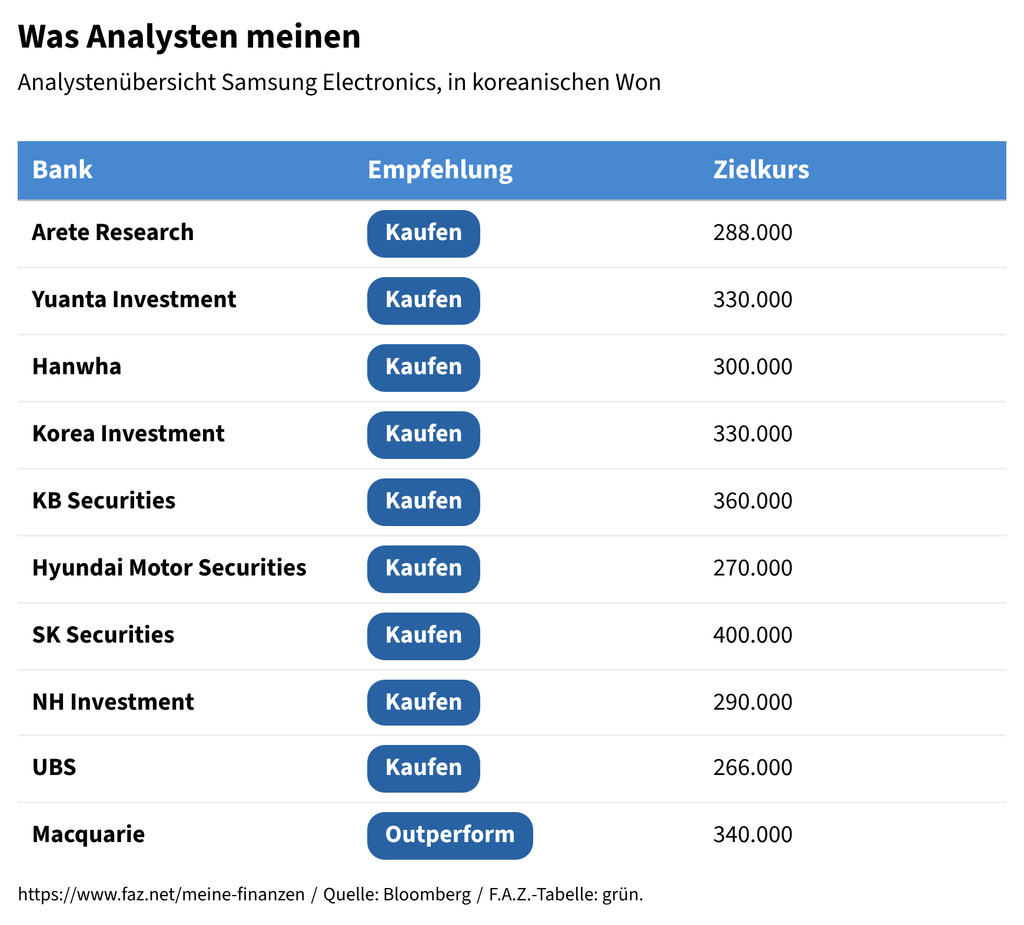Click the Macquarie bank name
Screen dimensions: 1024x925
[88, 835]
